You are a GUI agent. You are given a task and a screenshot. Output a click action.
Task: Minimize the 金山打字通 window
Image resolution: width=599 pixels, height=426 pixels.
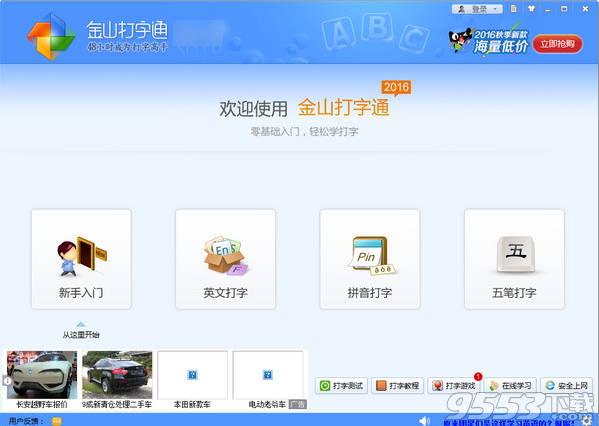548,9
